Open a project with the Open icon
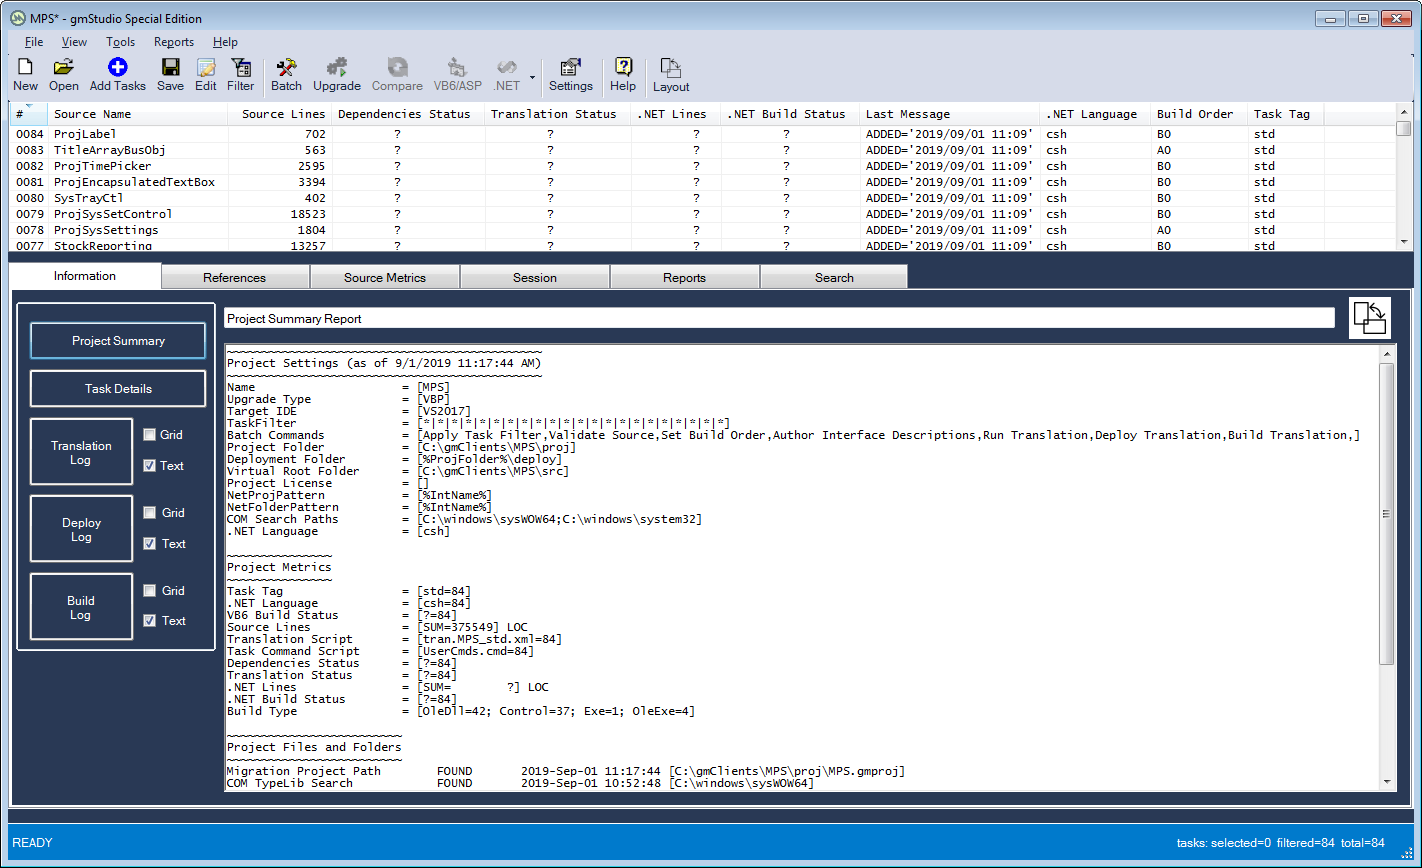Image resolution: width=1422 pixels, height=868 pixels. point(64,68)
